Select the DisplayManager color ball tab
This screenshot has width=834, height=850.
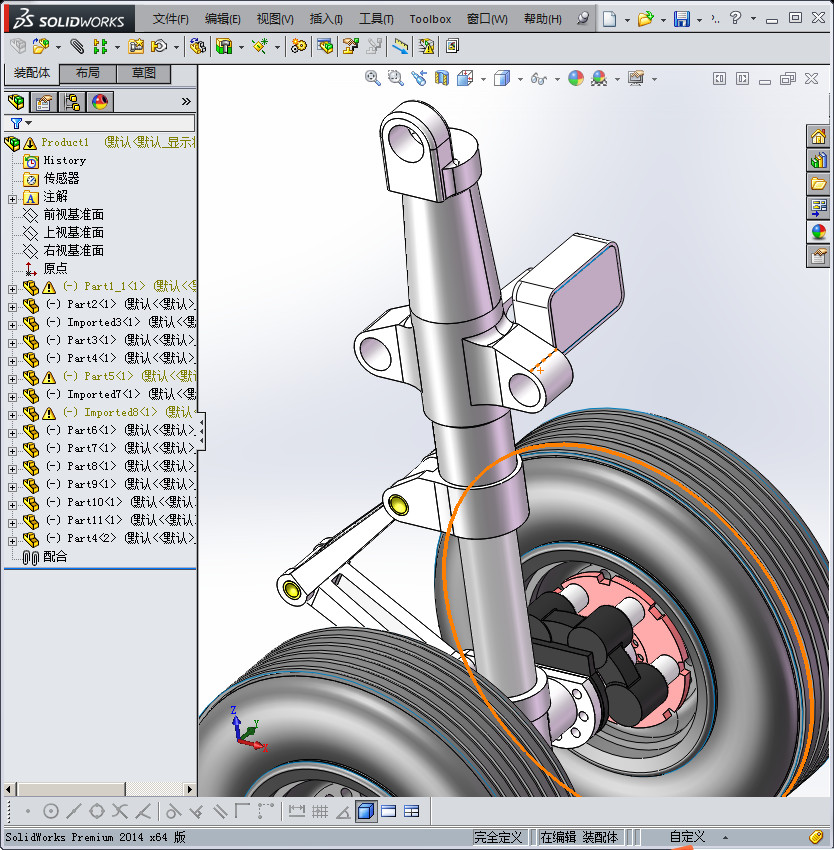pyautogui.click(x=100, y=102)
